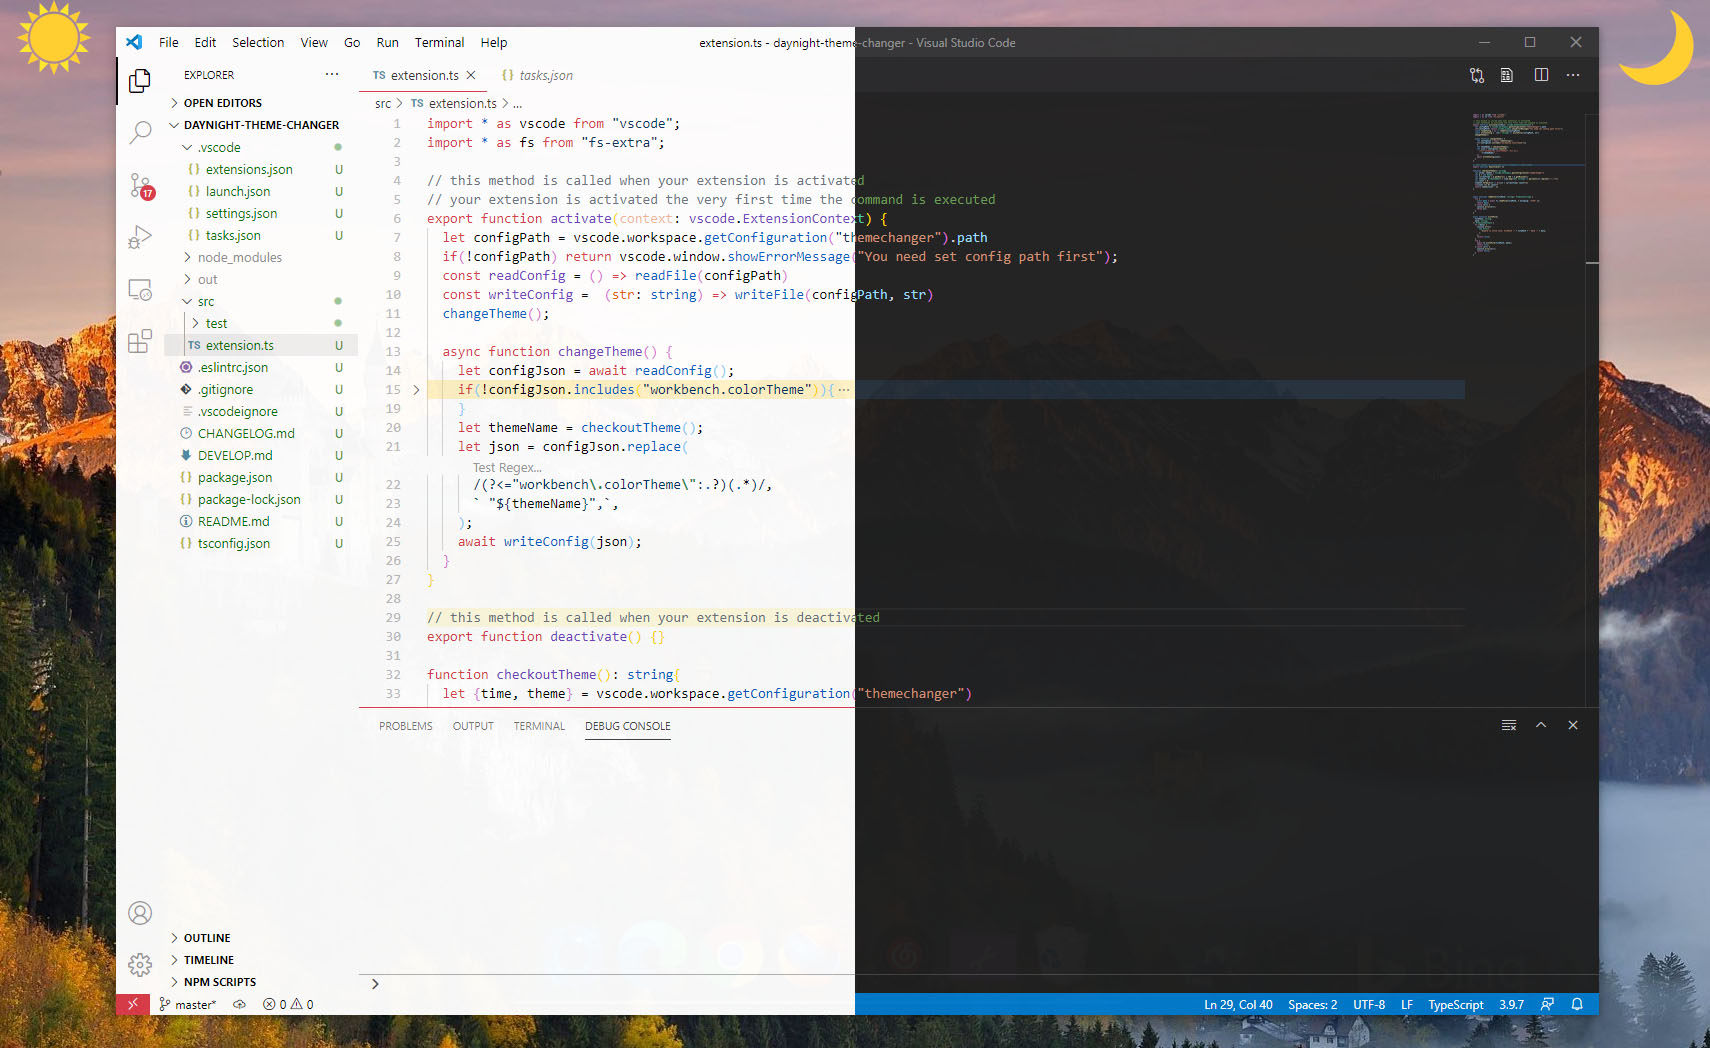Close the bottom panel

pyautogui.click(x=1573, y=725)
